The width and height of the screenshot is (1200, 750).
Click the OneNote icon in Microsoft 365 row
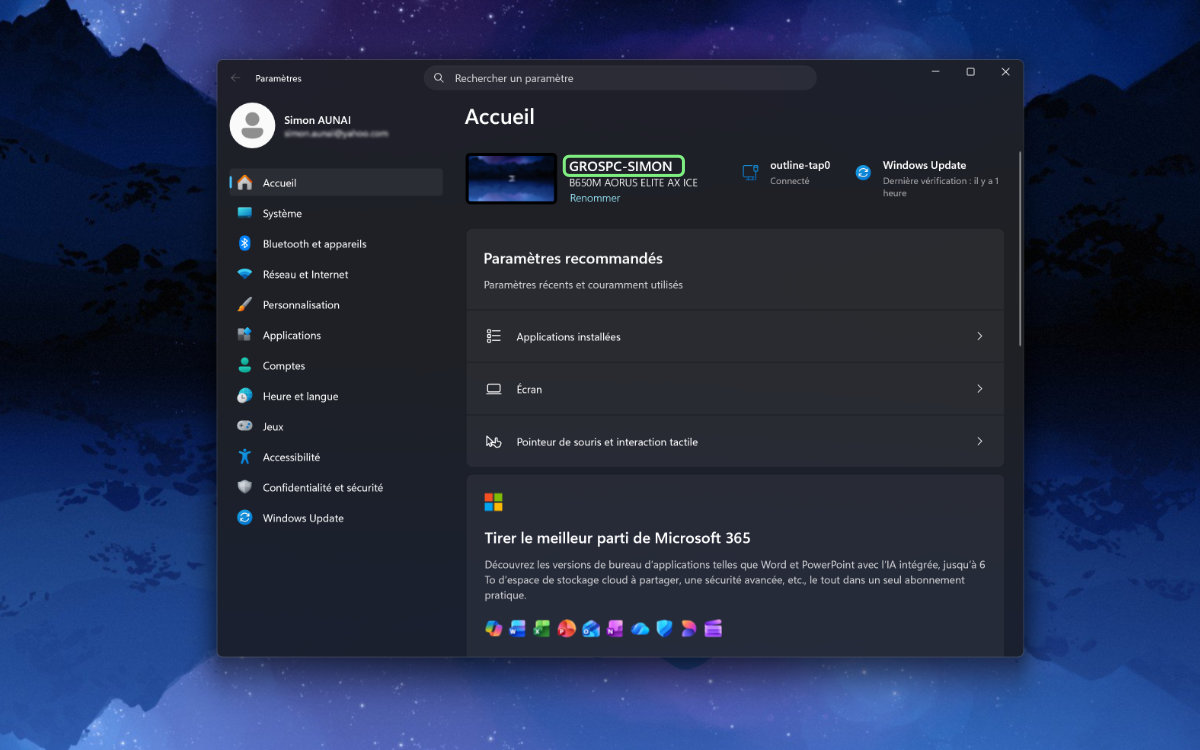[x=615, y=628]
